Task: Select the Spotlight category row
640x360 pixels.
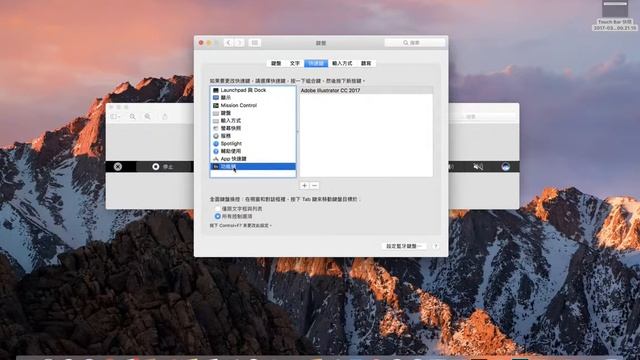Action: [x=253, y=144]
